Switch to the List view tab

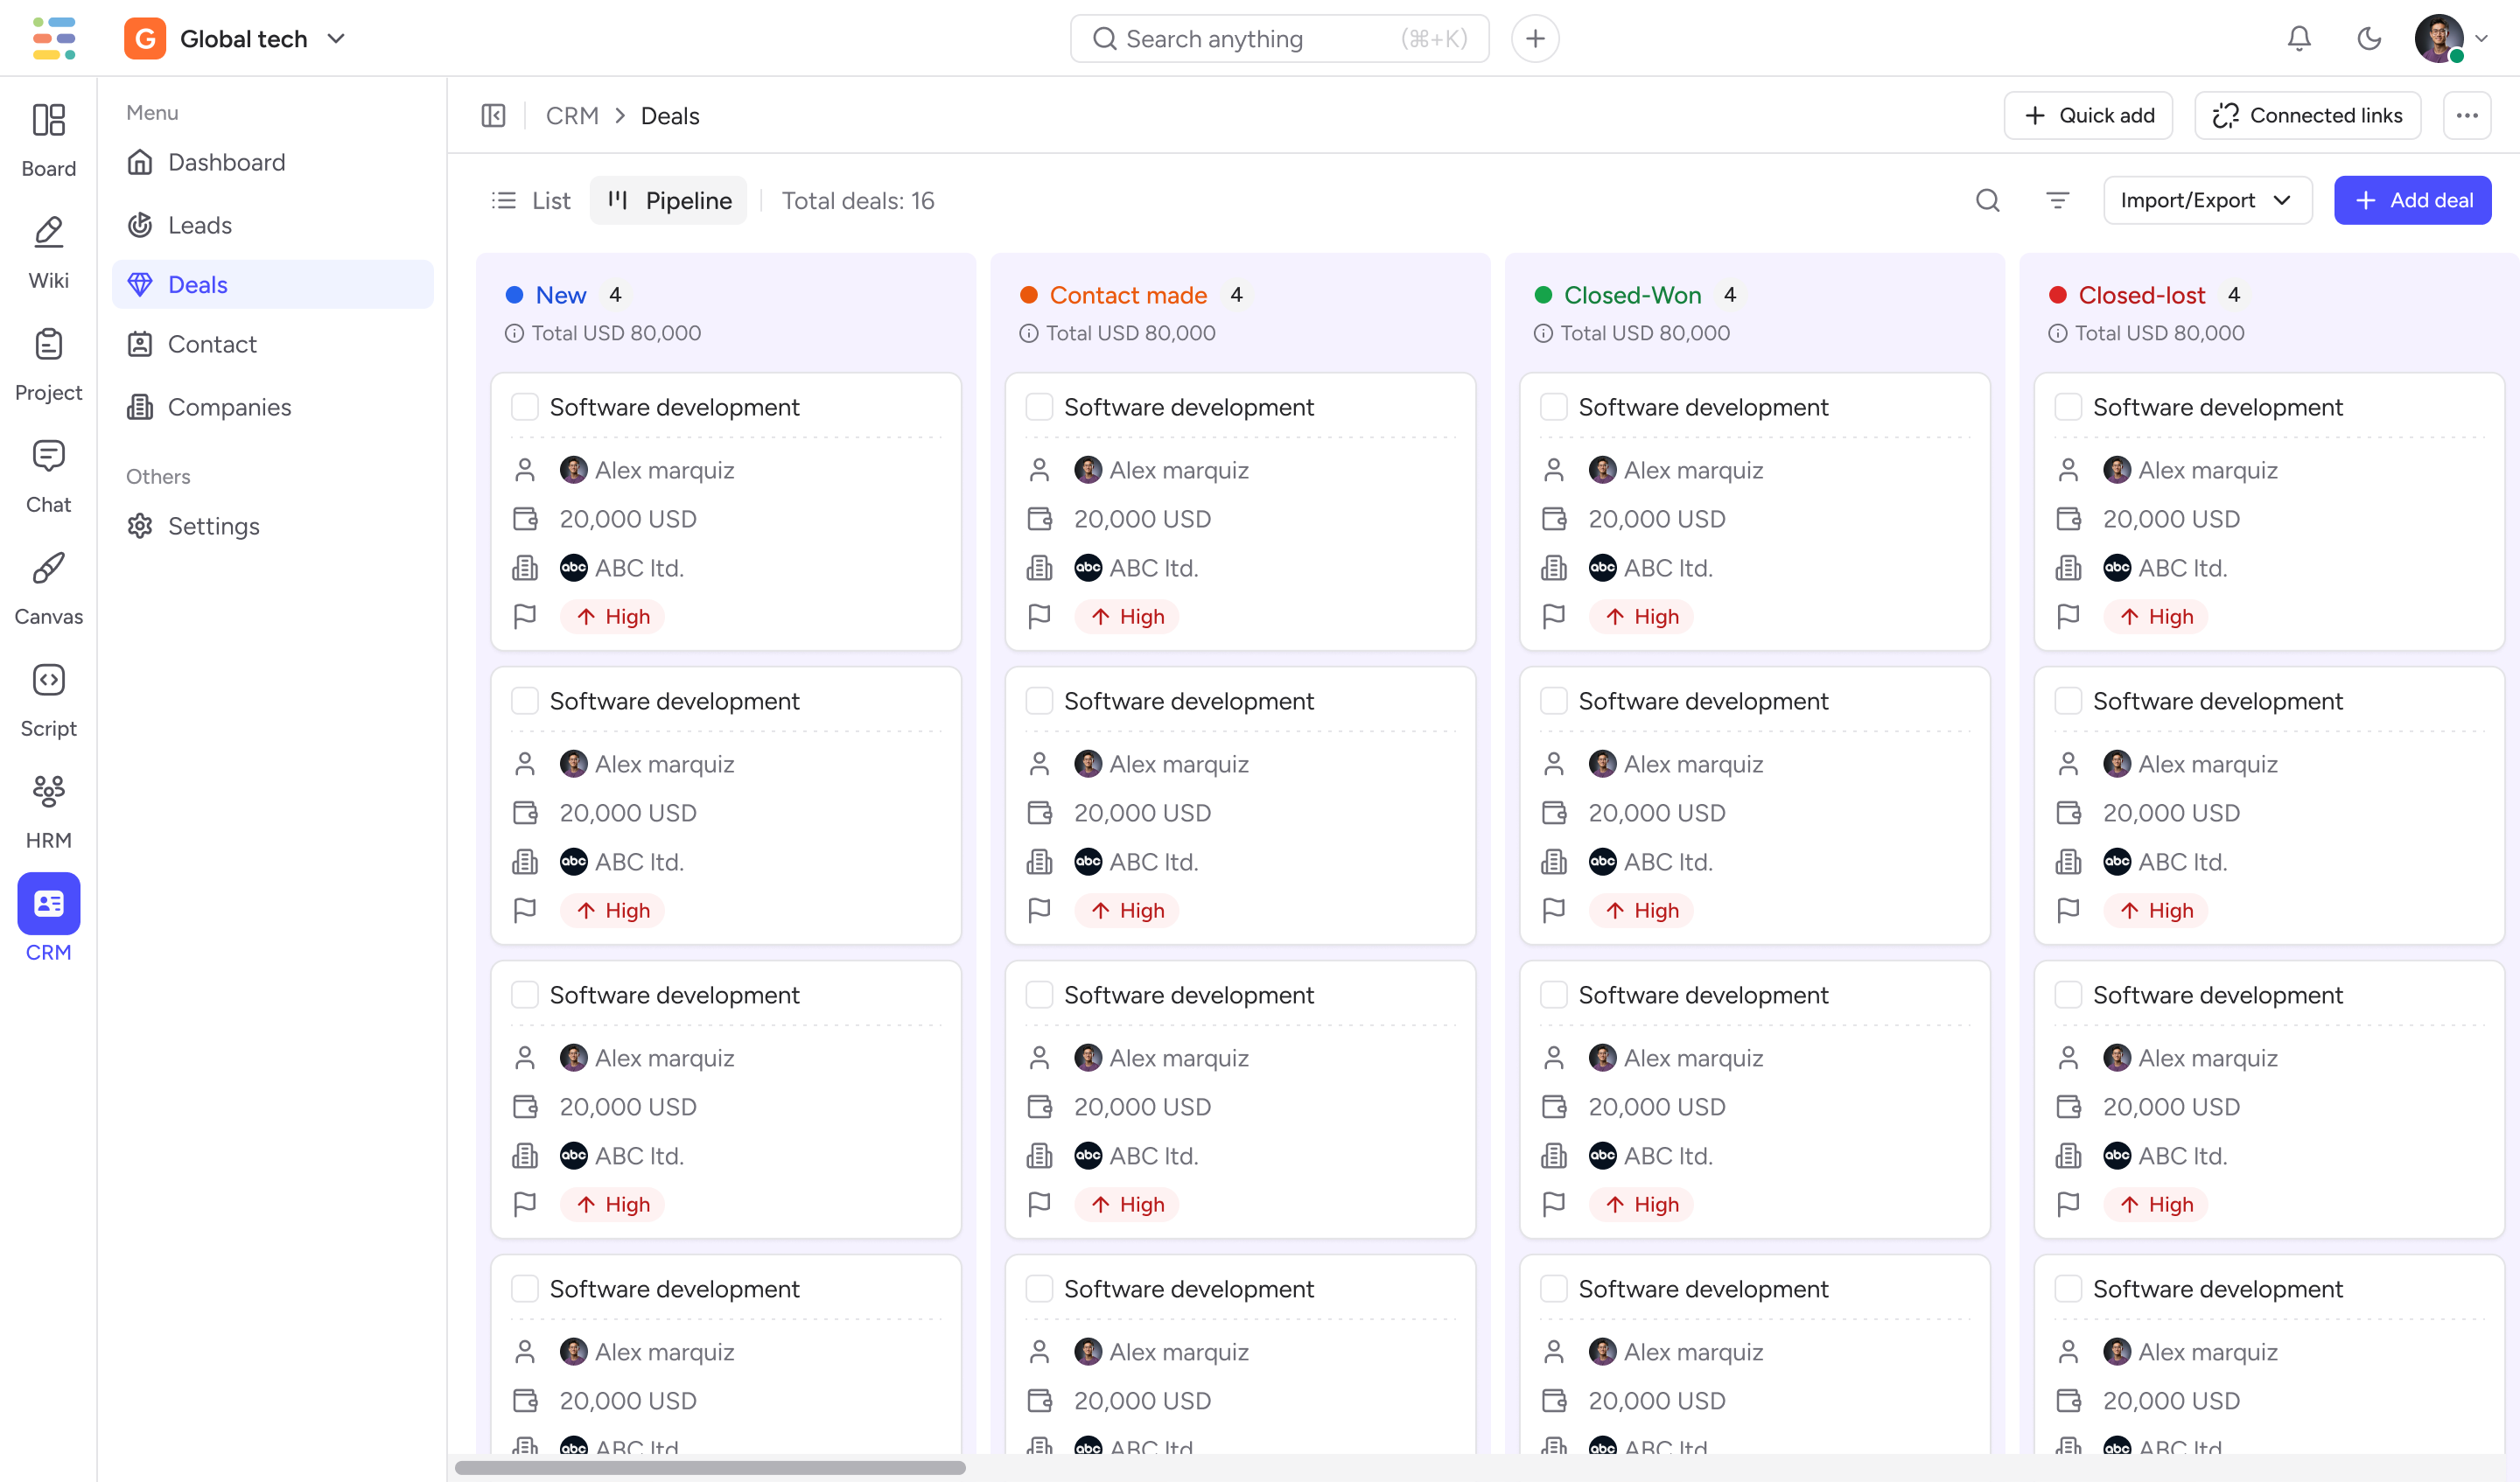[532, 201]
